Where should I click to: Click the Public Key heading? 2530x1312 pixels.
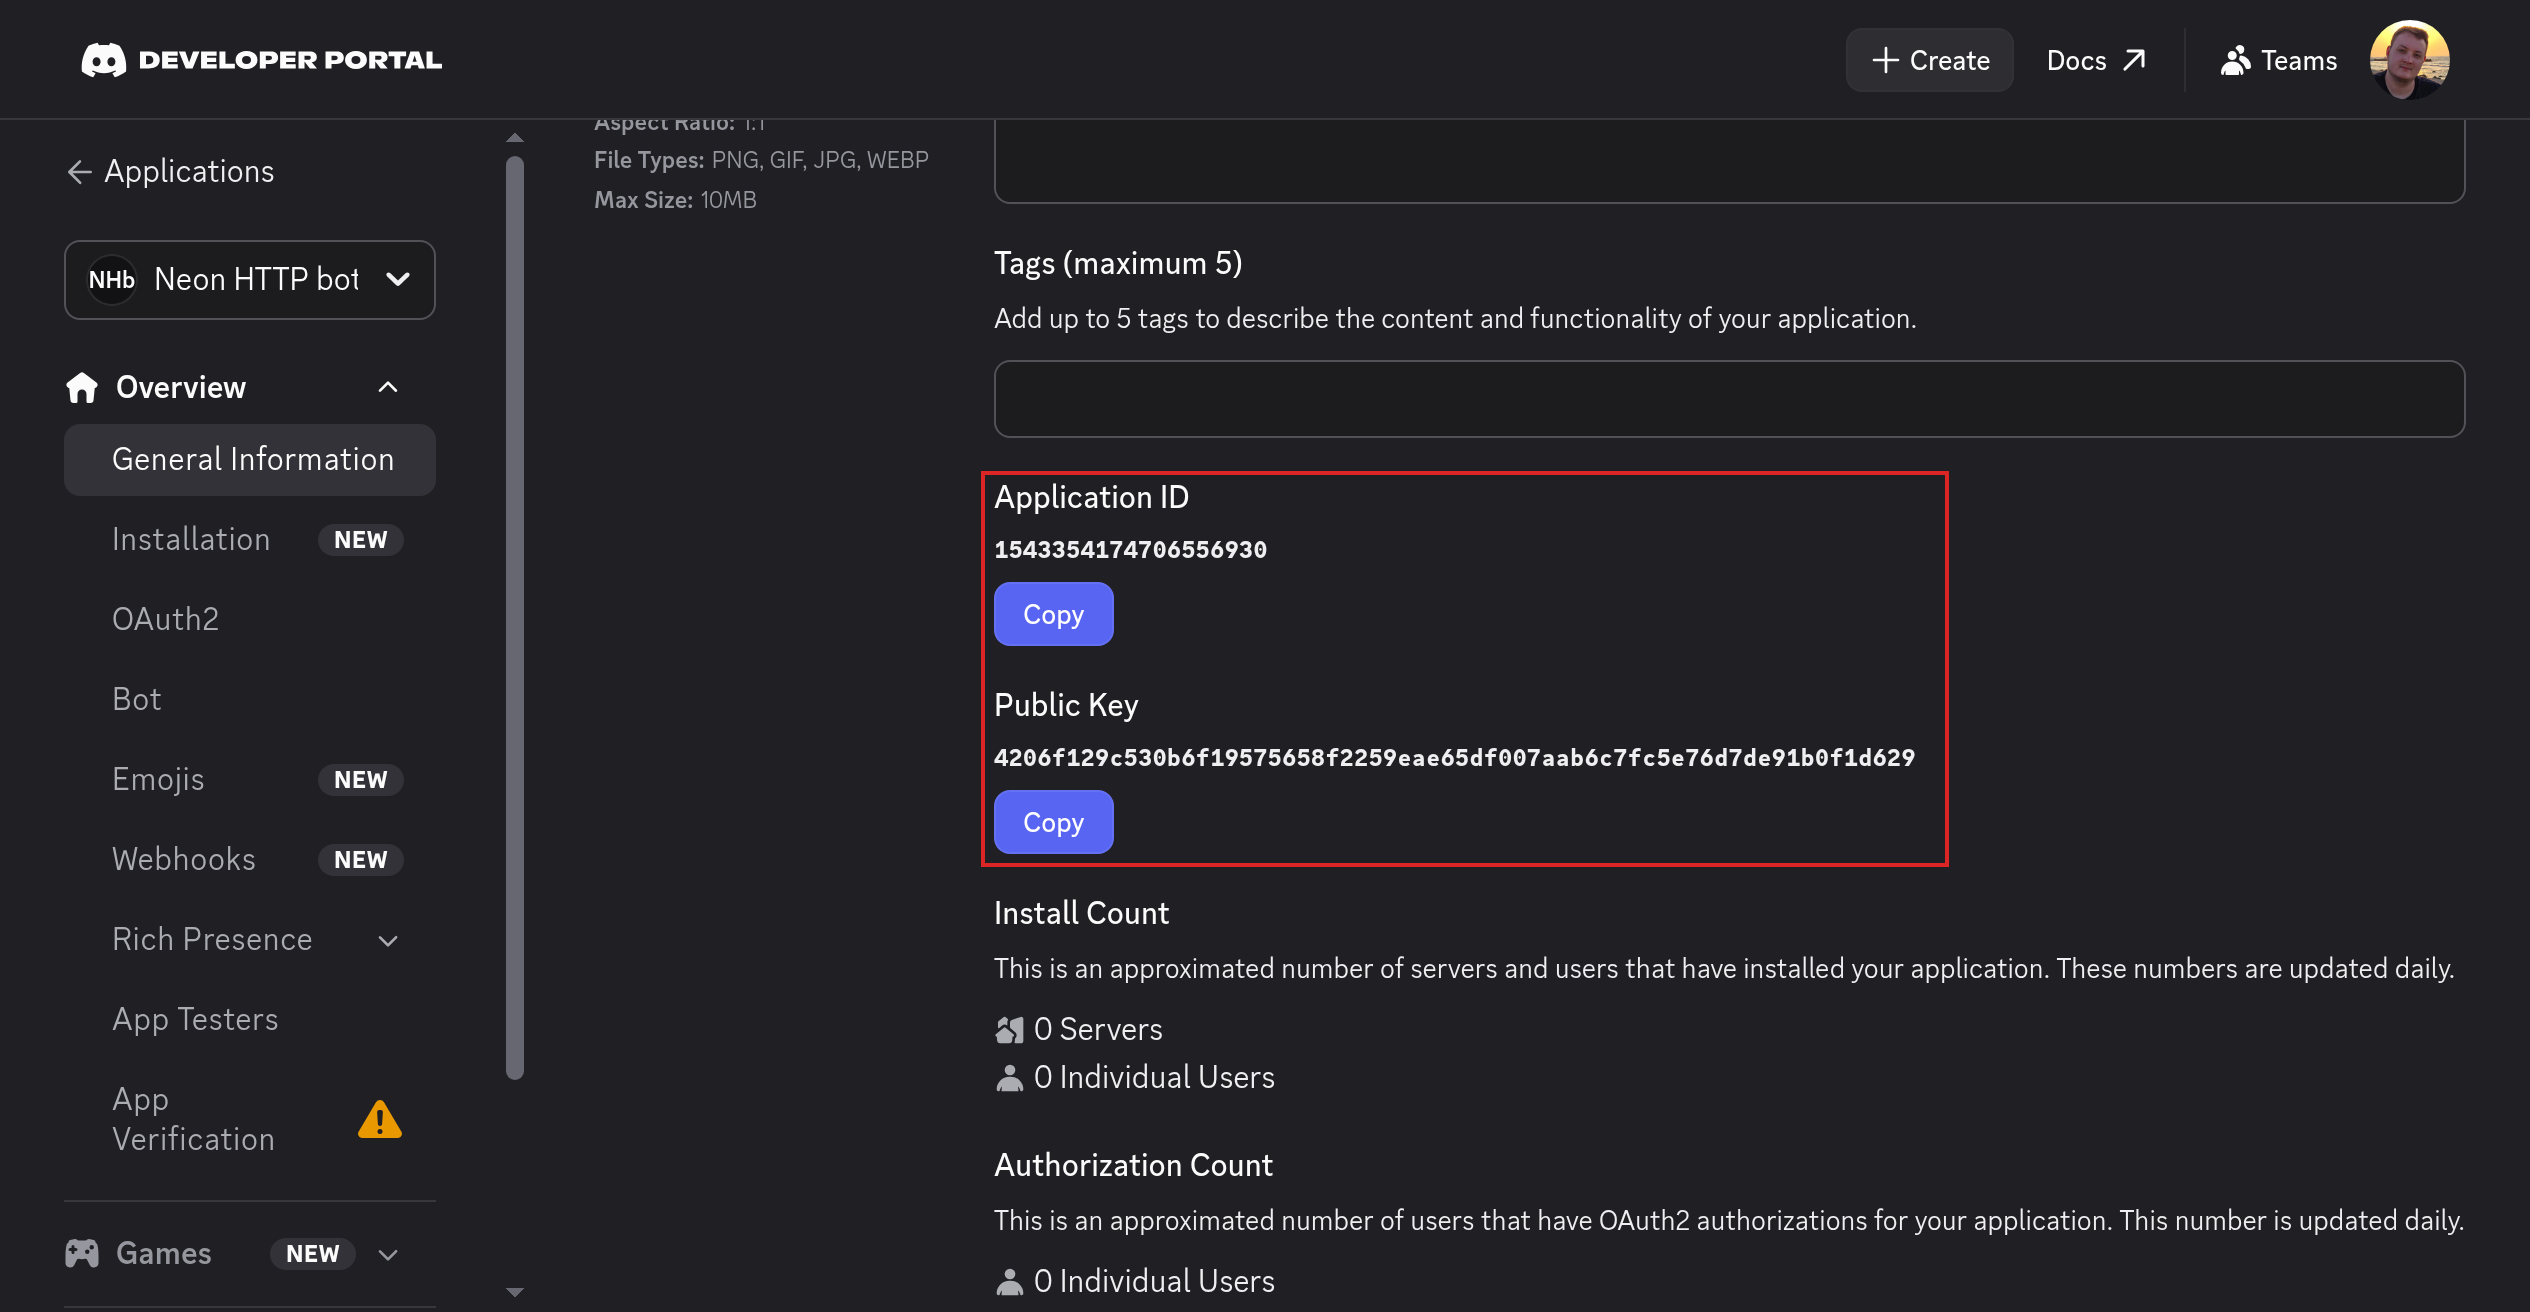click(x=1066, y=705)
